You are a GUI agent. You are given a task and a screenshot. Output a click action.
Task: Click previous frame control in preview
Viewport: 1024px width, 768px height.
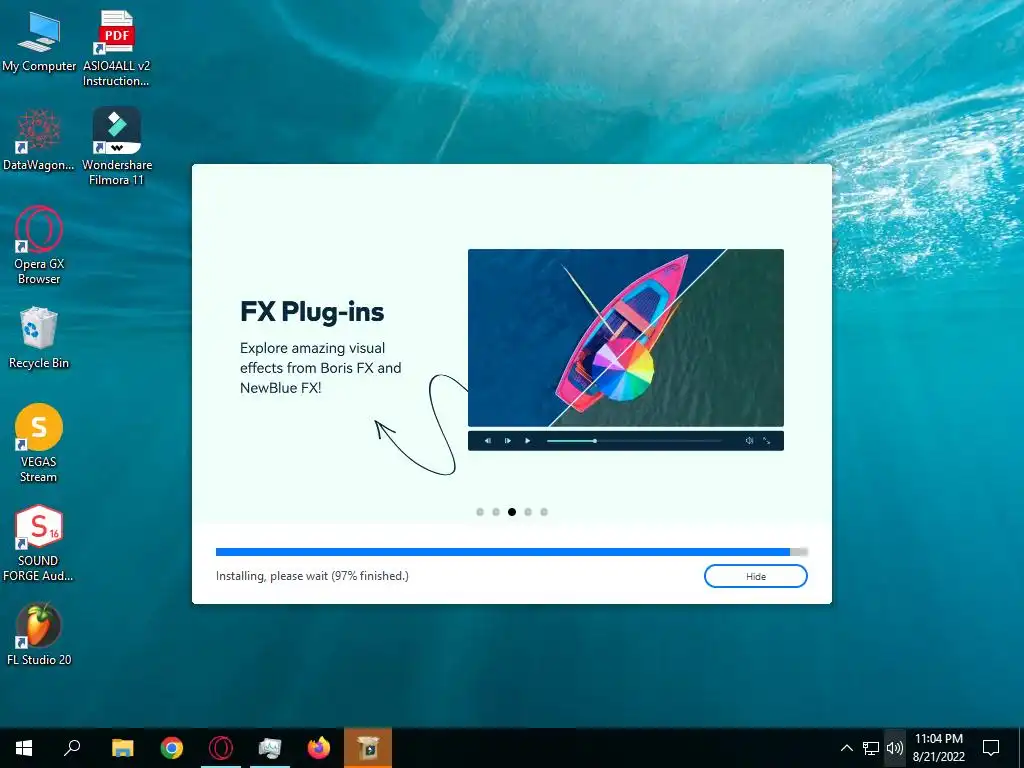pos(488,441)
